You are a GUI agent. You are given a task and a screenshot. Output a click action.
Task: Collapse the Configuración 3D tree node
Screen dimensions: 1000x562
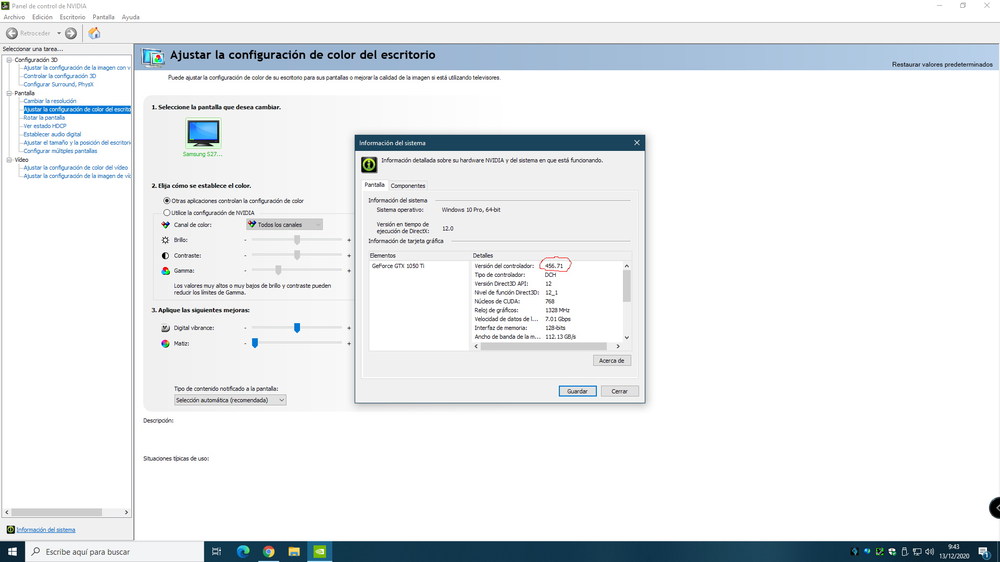[9, 60]
